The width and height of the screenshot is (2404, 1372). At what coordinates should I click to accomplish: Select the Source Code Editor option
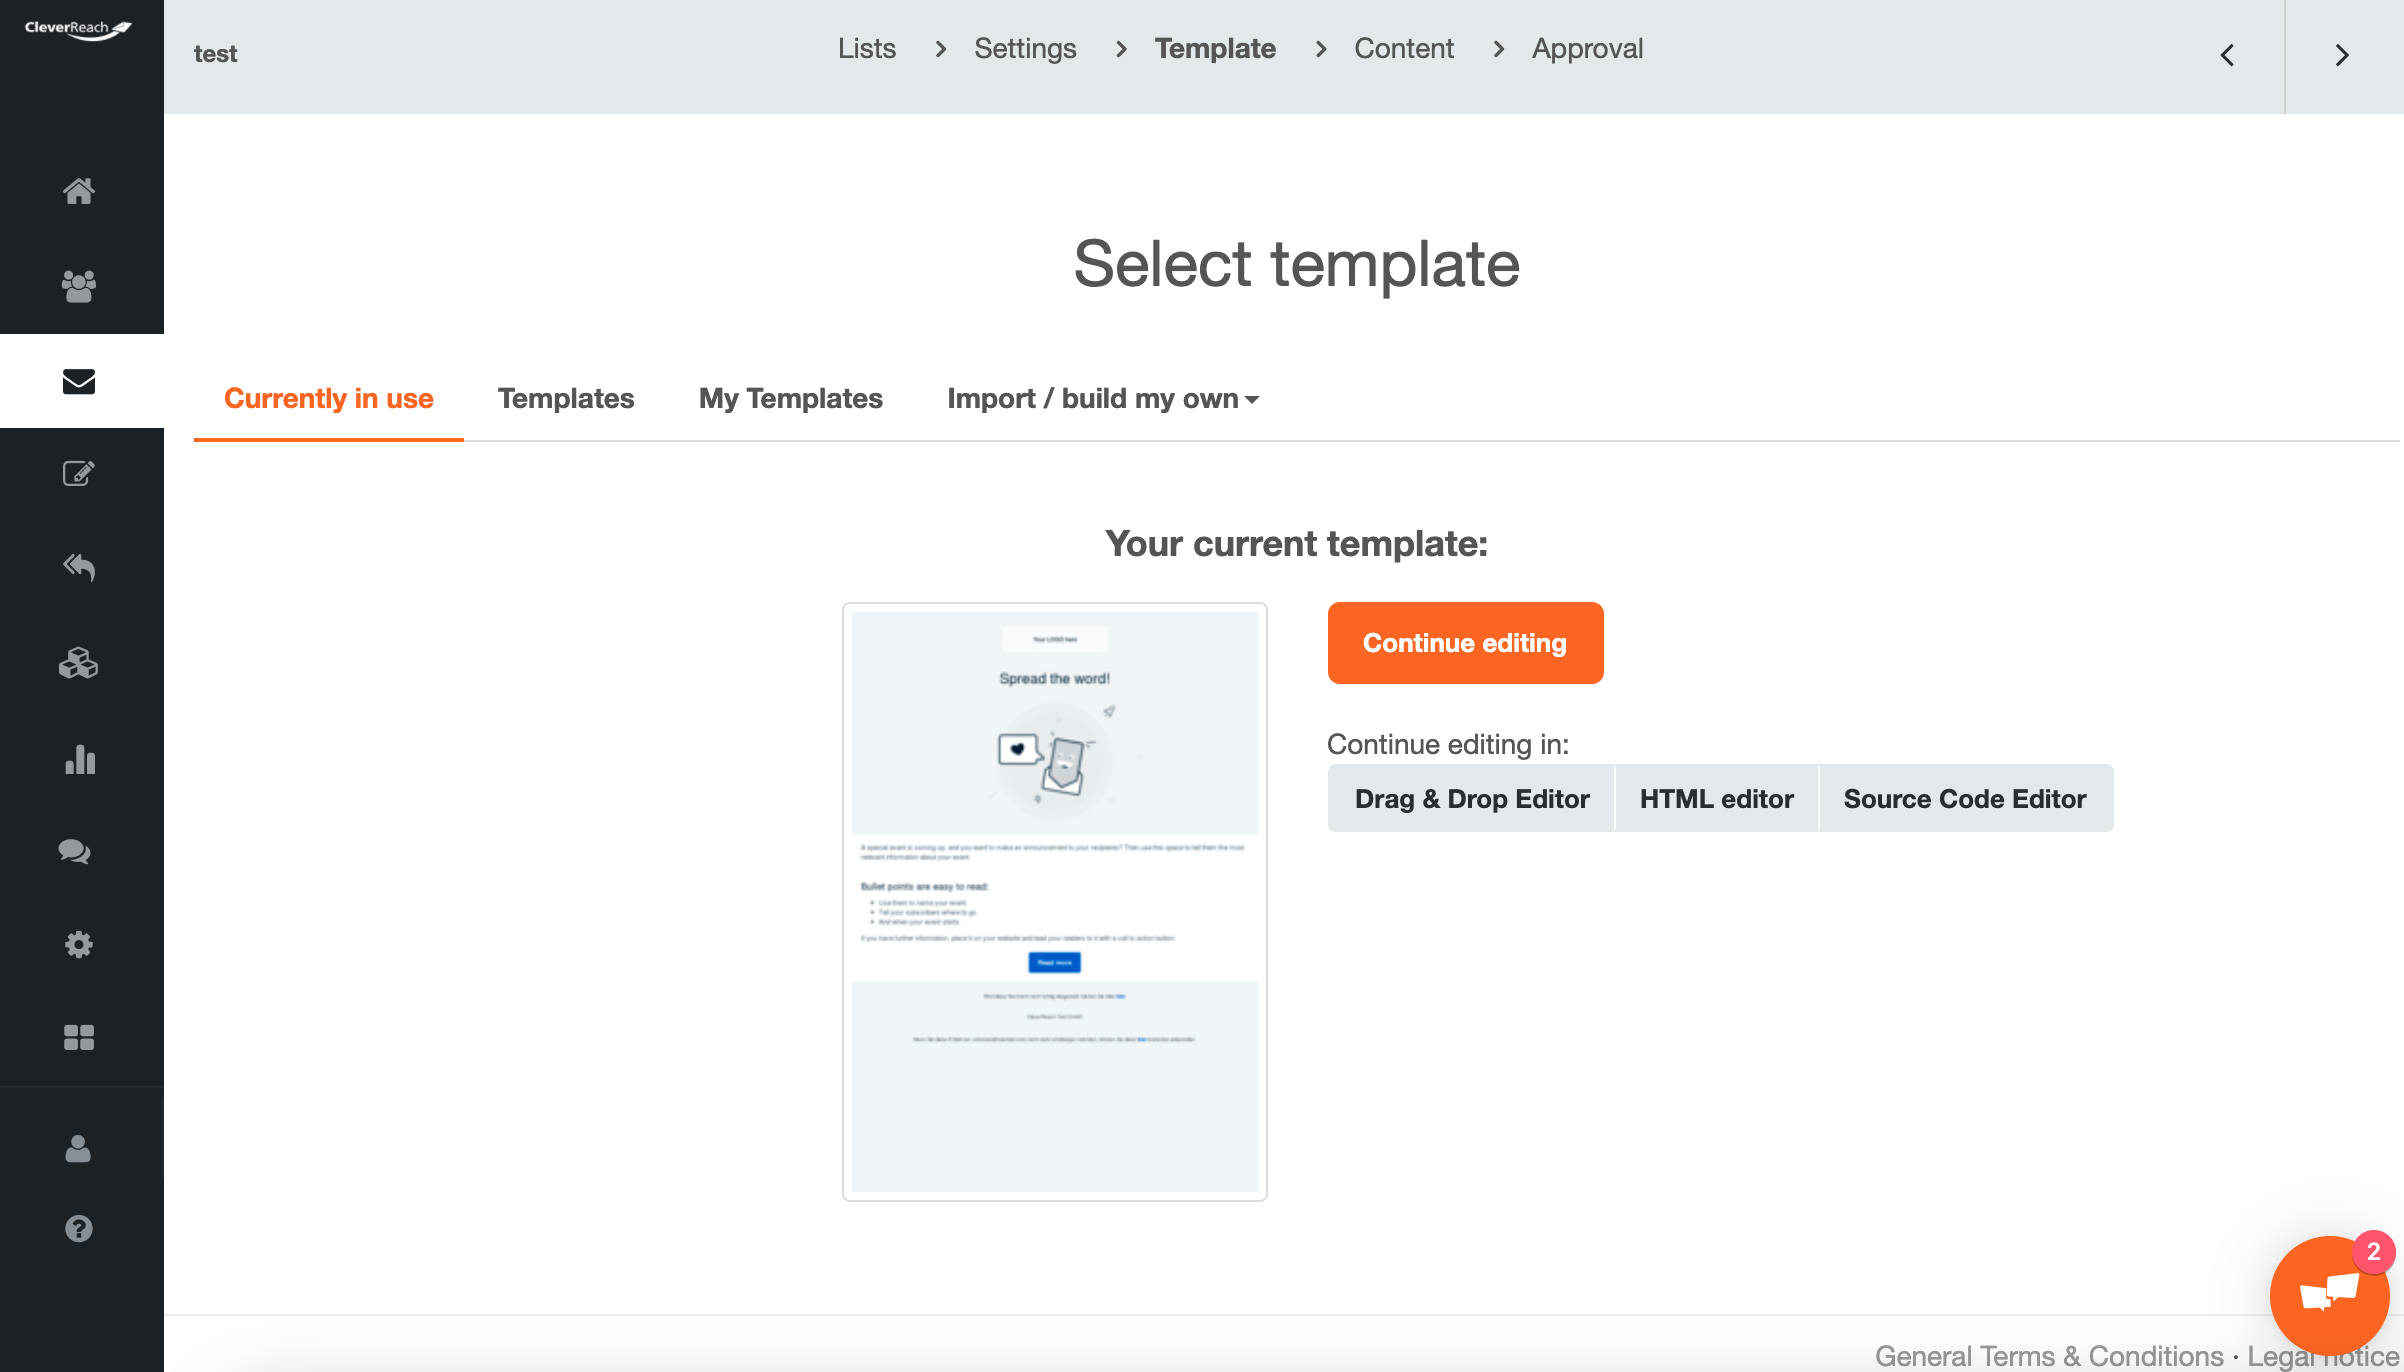click(1964, 799)
